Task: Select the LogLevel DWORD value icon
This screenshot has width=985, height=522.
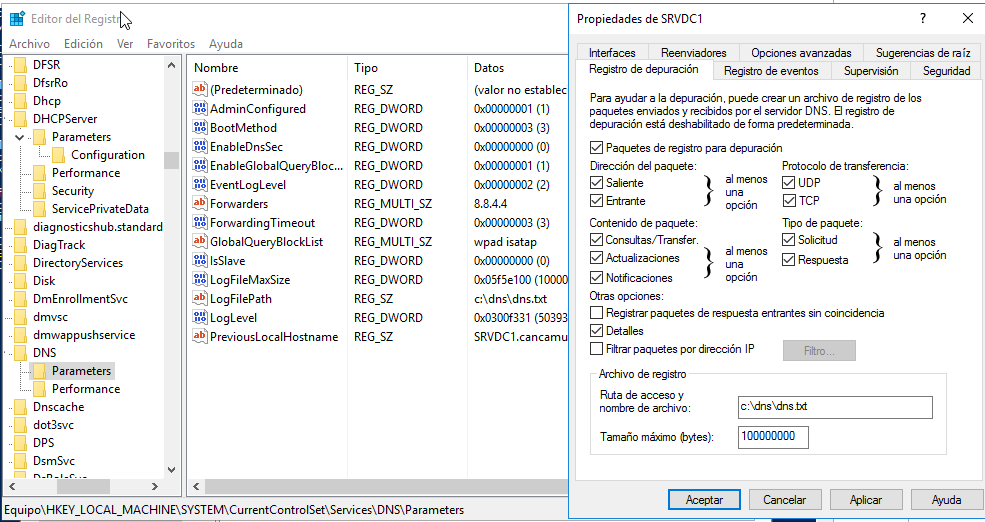Action: pos(198,318)
